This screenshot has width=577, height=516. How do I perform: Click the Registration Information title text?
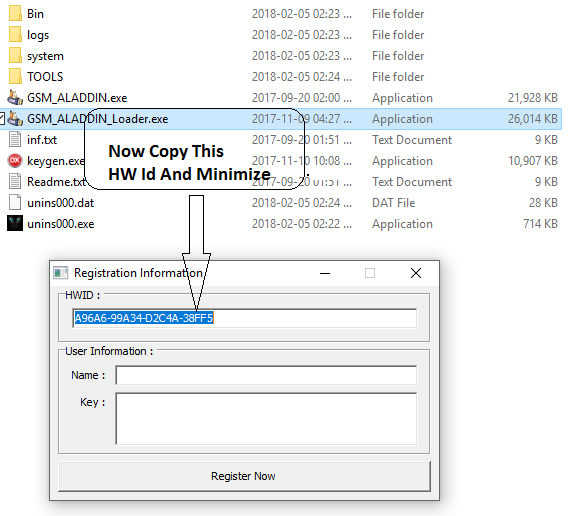(x=138, y=273)
